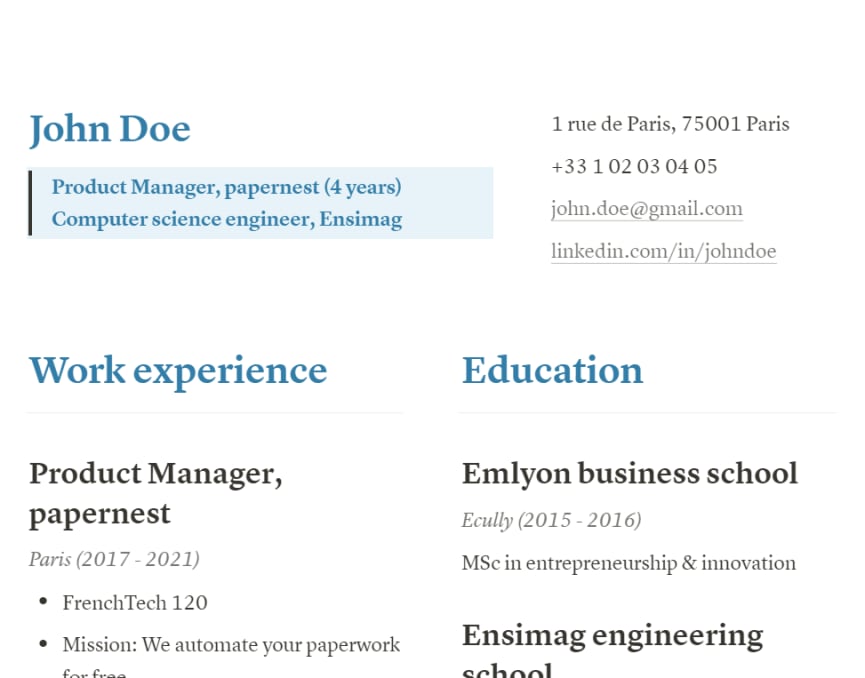The width and height of the screenshot is (865, 678).
Task: Click the Education section heading
Action: [552, 370]
